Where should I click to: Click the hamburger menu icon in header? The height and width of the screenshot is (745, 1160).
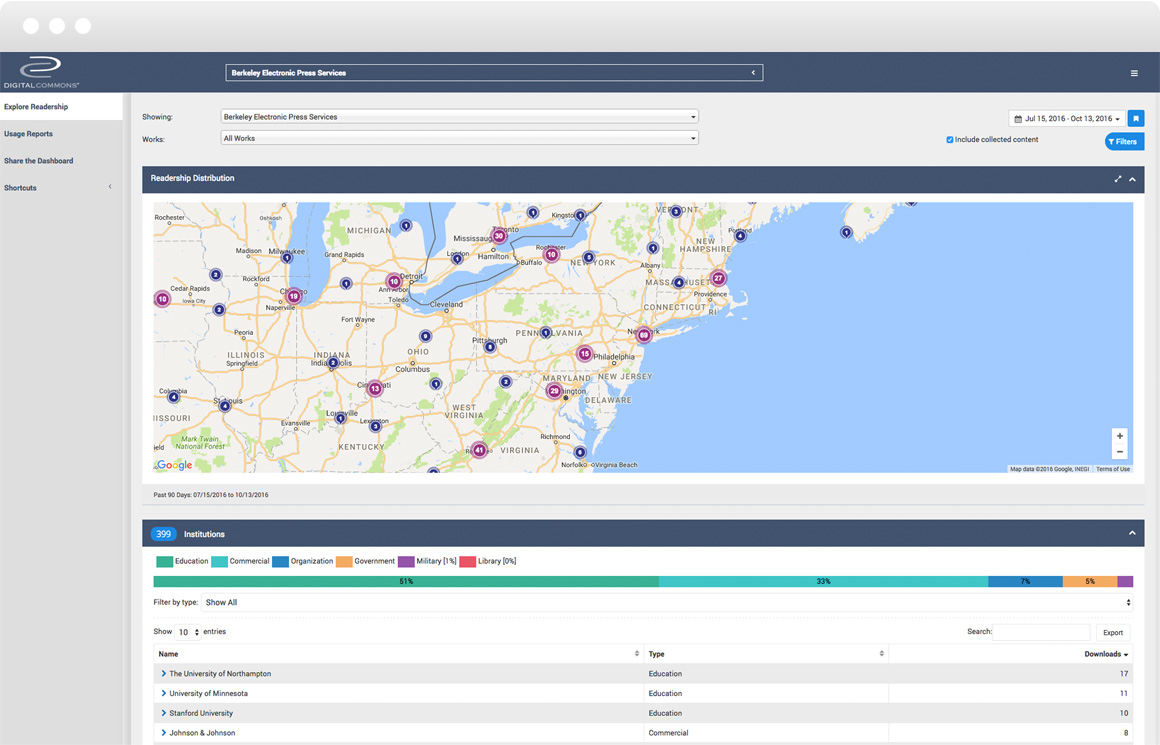tap(1134, 73)
